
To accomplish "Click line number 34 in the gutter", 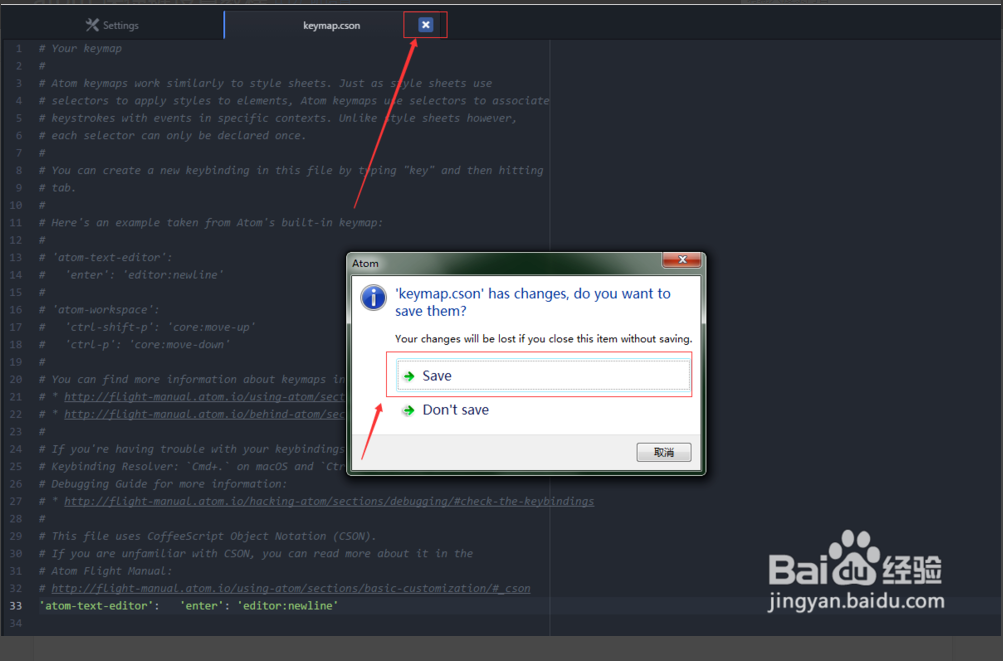I will [x=15, y=623].
